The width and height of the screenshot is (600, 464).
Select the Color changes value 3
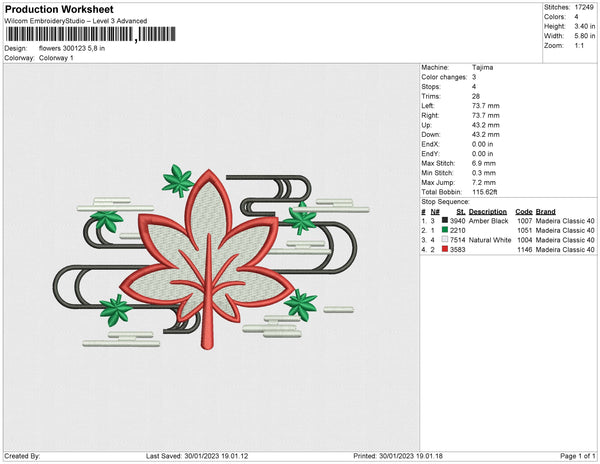[x=474, y=77]
